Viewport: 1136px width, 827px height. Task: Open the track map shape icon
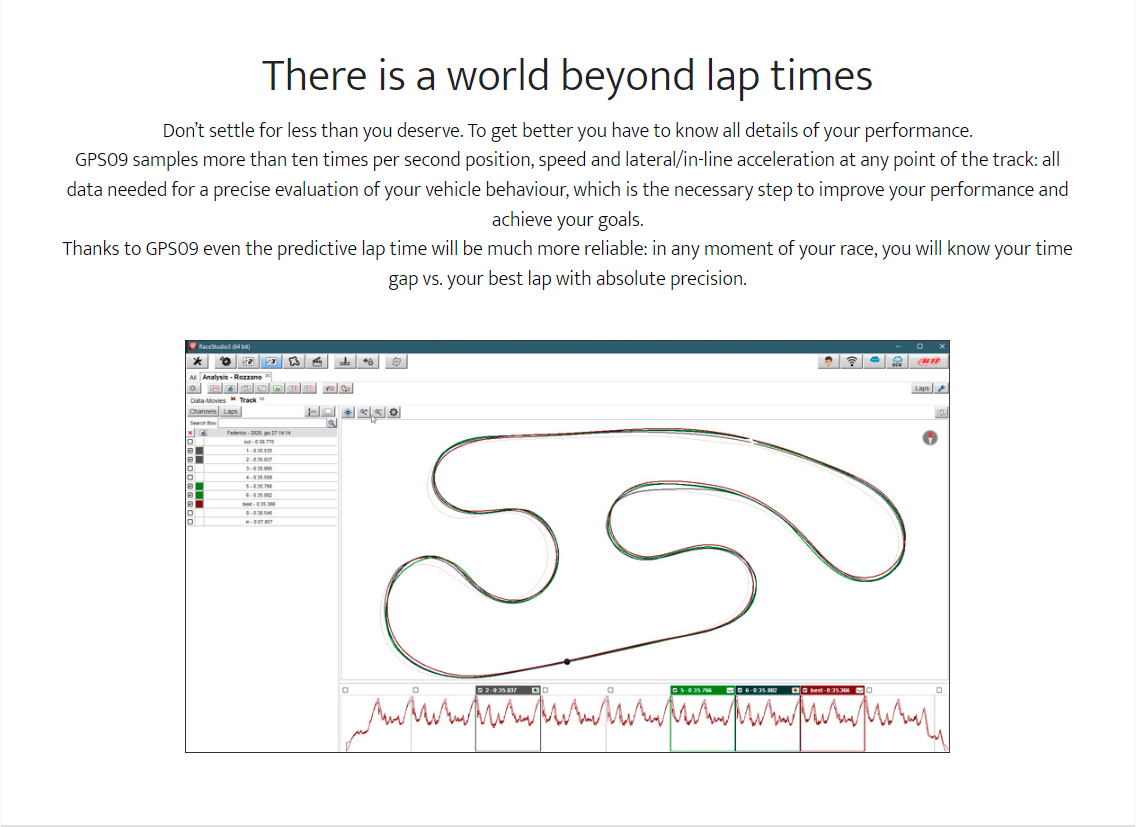[294, 361]
